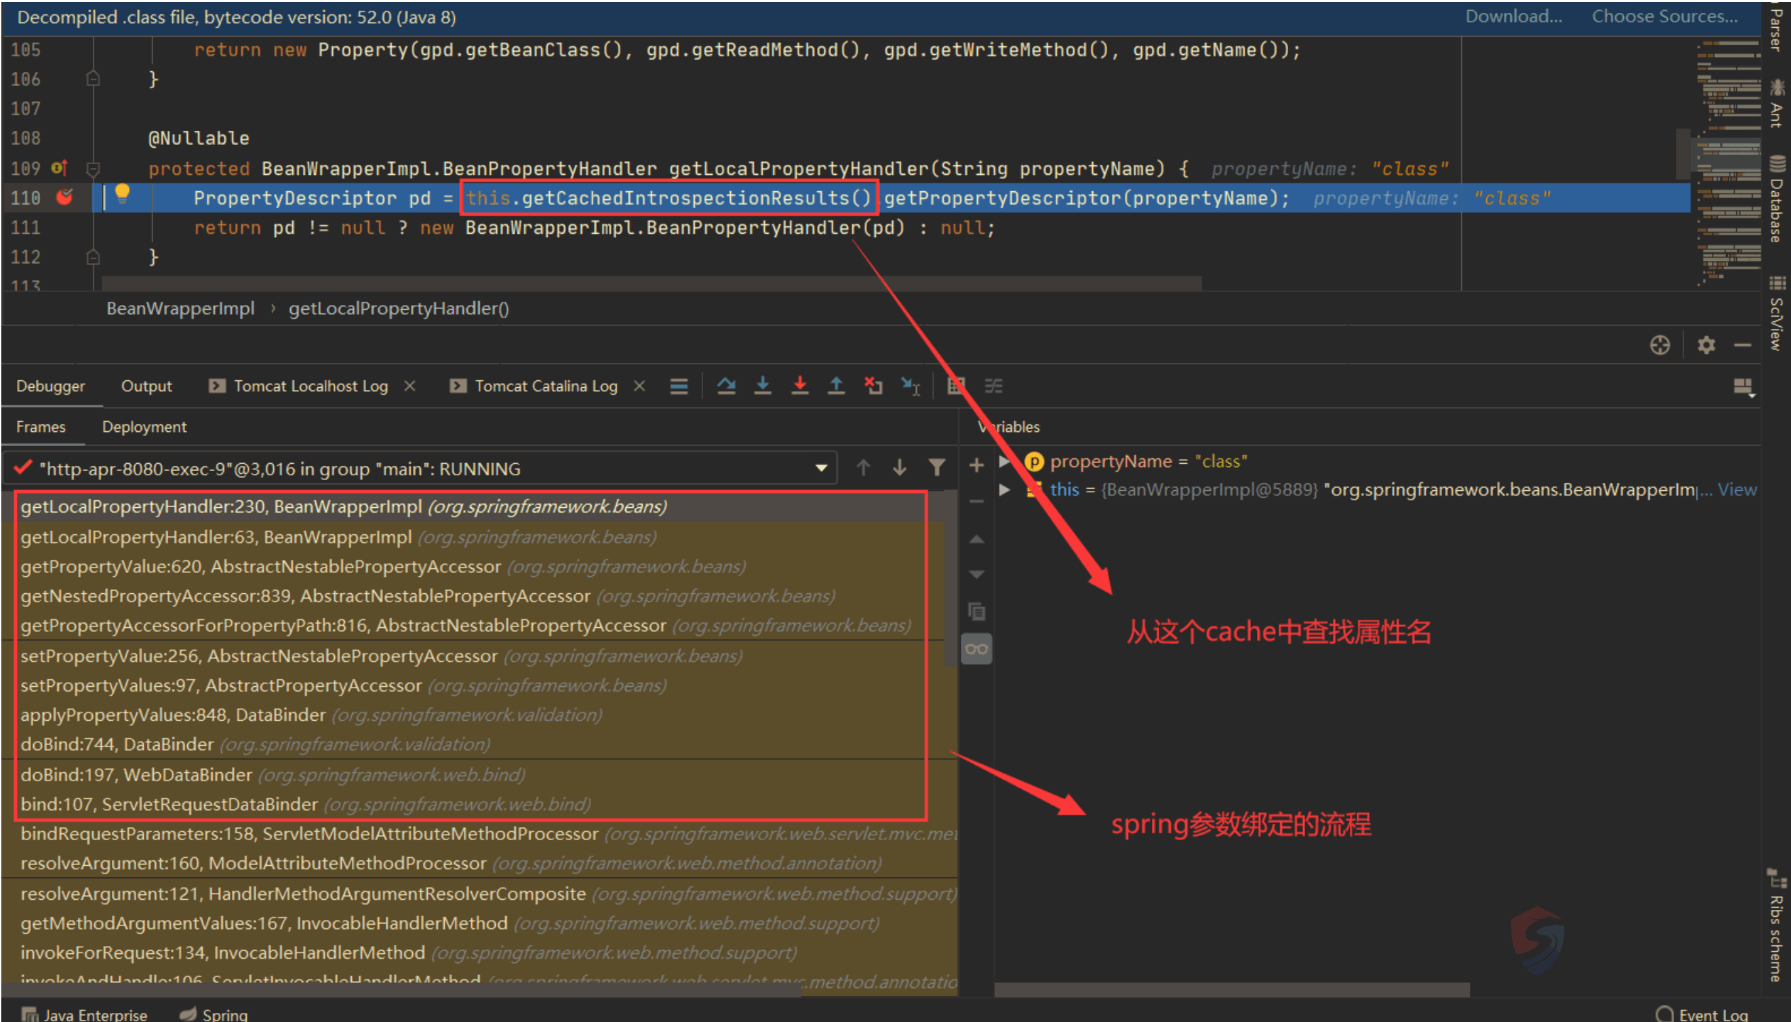Switch to the Deployment tab
This screenshot has height=1022, width=1791.
(144, 427)
